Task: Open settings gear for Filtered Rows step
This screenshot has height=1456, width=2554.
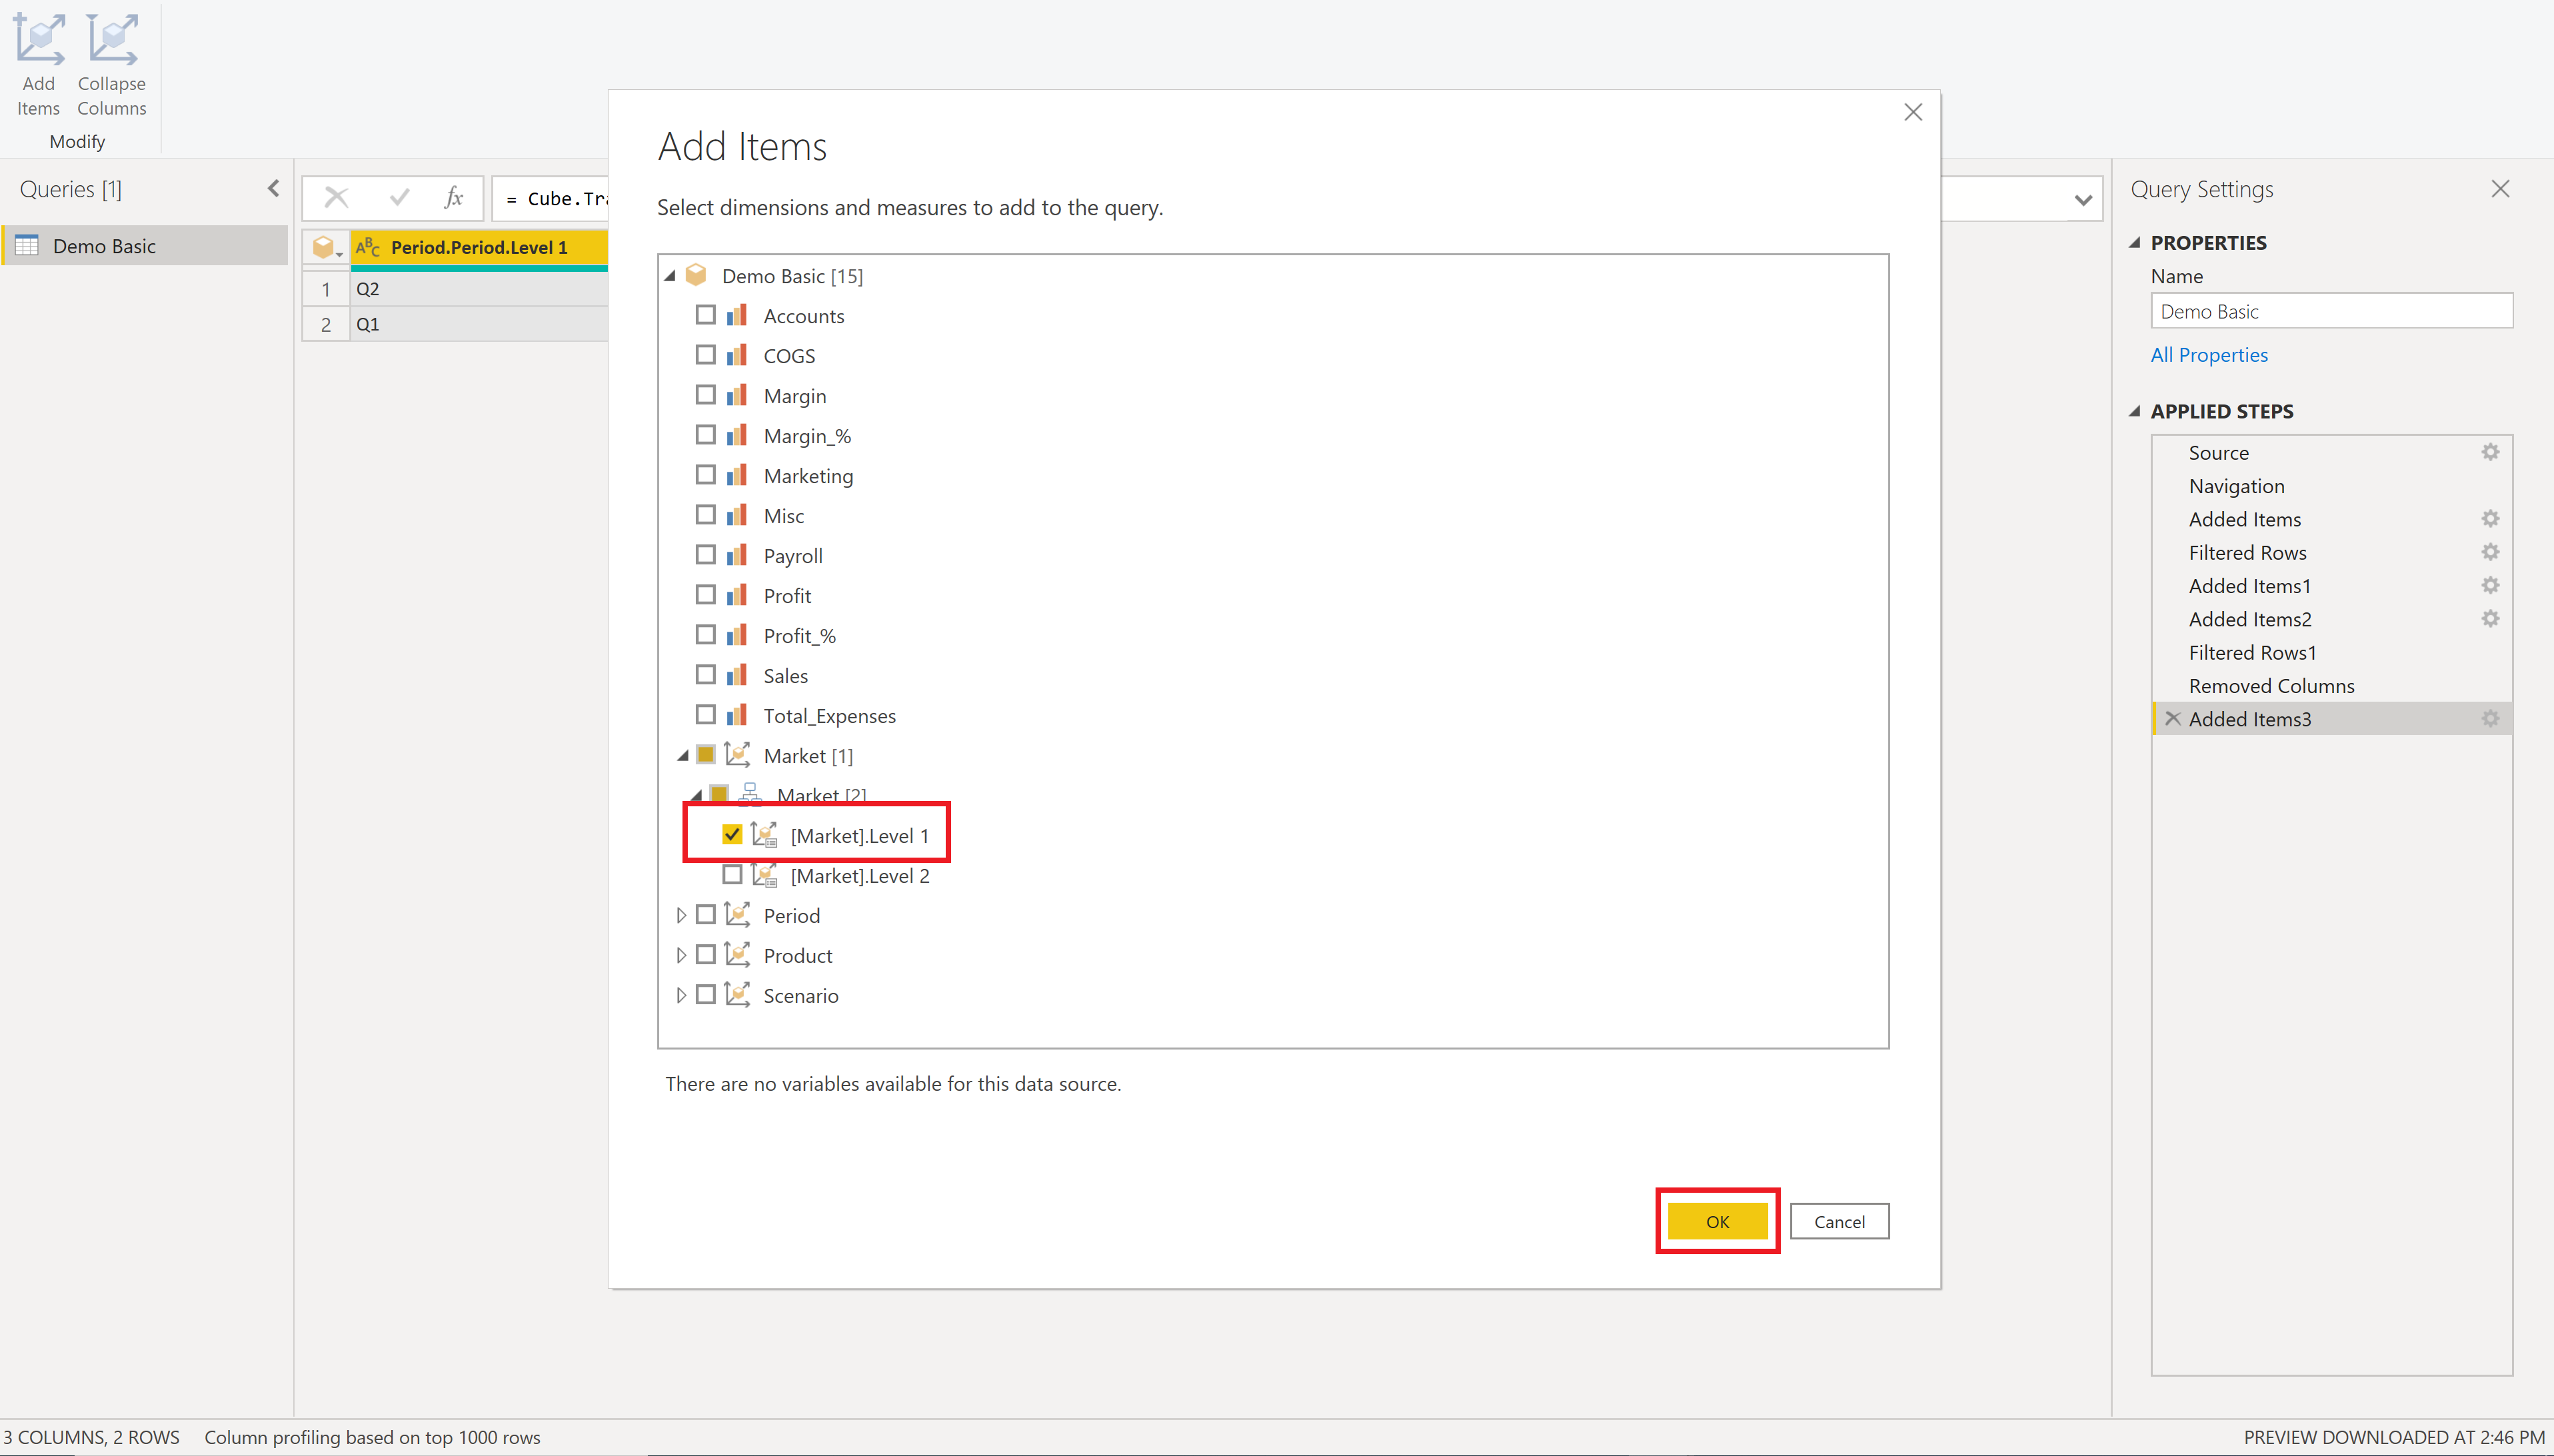Action: coord(2490,552)
